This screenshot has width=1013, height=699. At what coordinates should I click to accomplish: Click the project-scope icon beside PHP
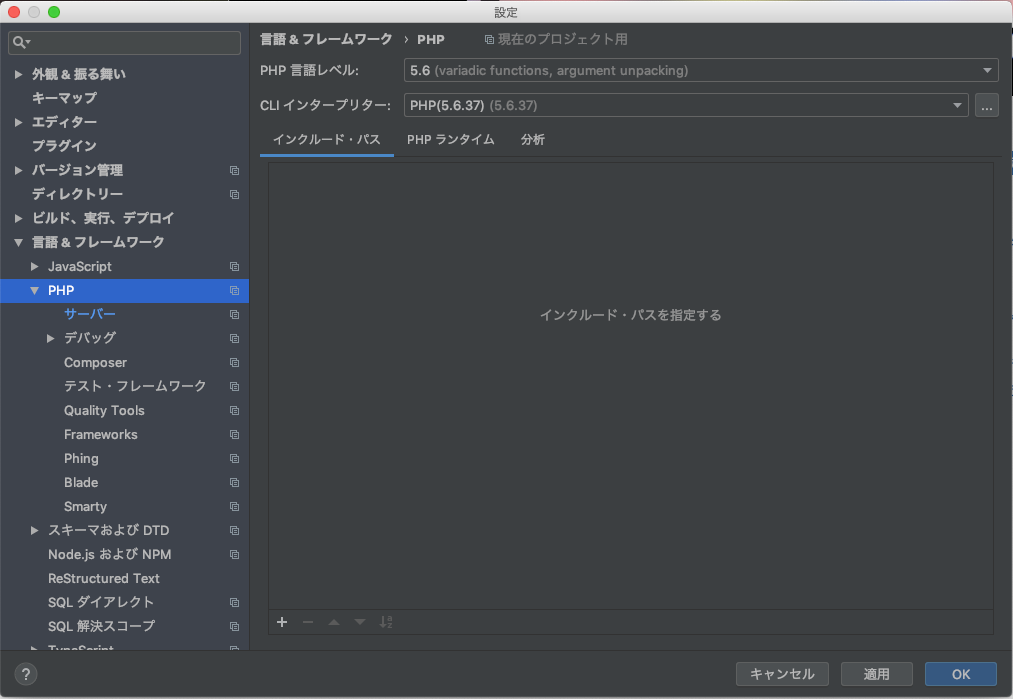point(233,290)
